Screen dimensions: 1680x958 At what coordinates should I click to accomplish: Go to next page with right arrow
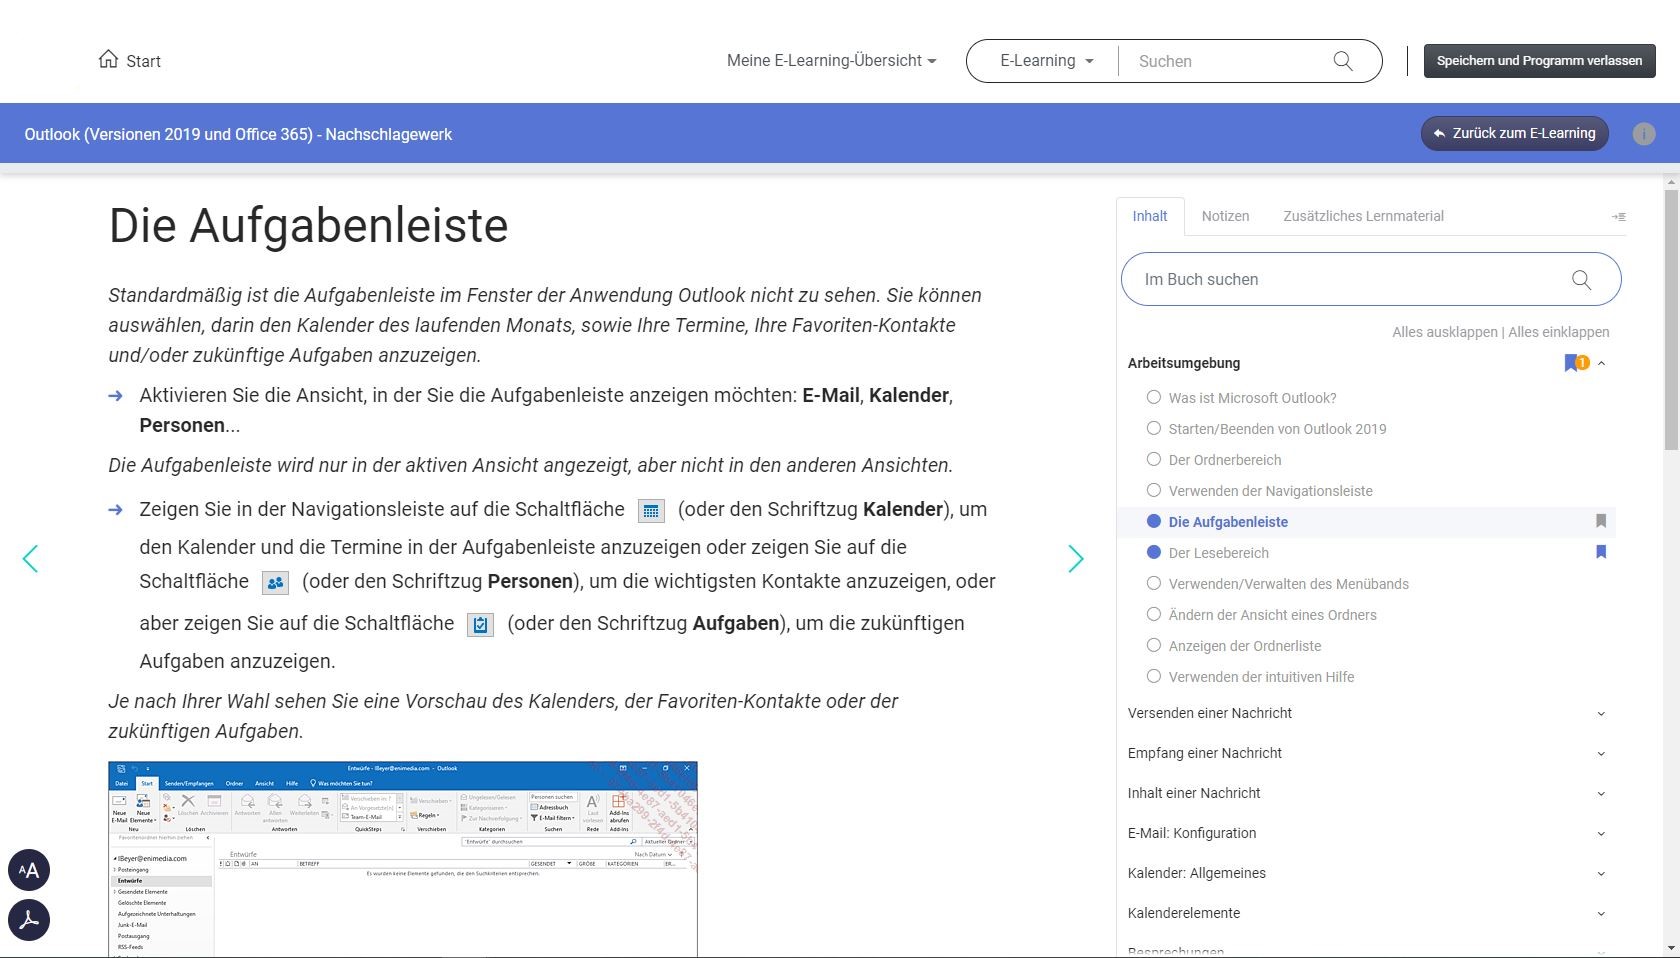(x=1076, y=559)
